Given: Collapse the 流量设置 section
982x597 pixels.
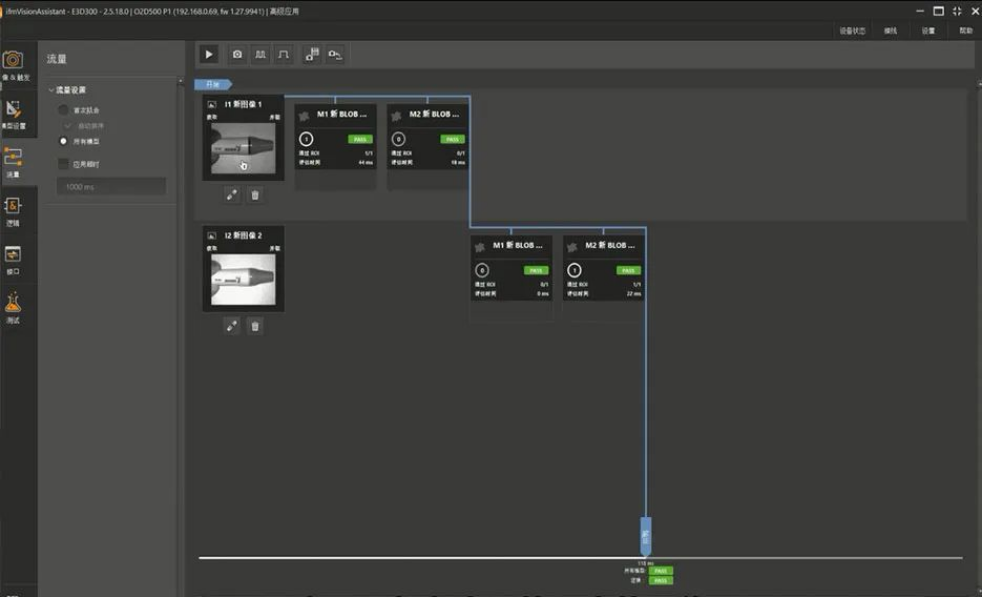Looking at the screenshot, I should (51, 90).
